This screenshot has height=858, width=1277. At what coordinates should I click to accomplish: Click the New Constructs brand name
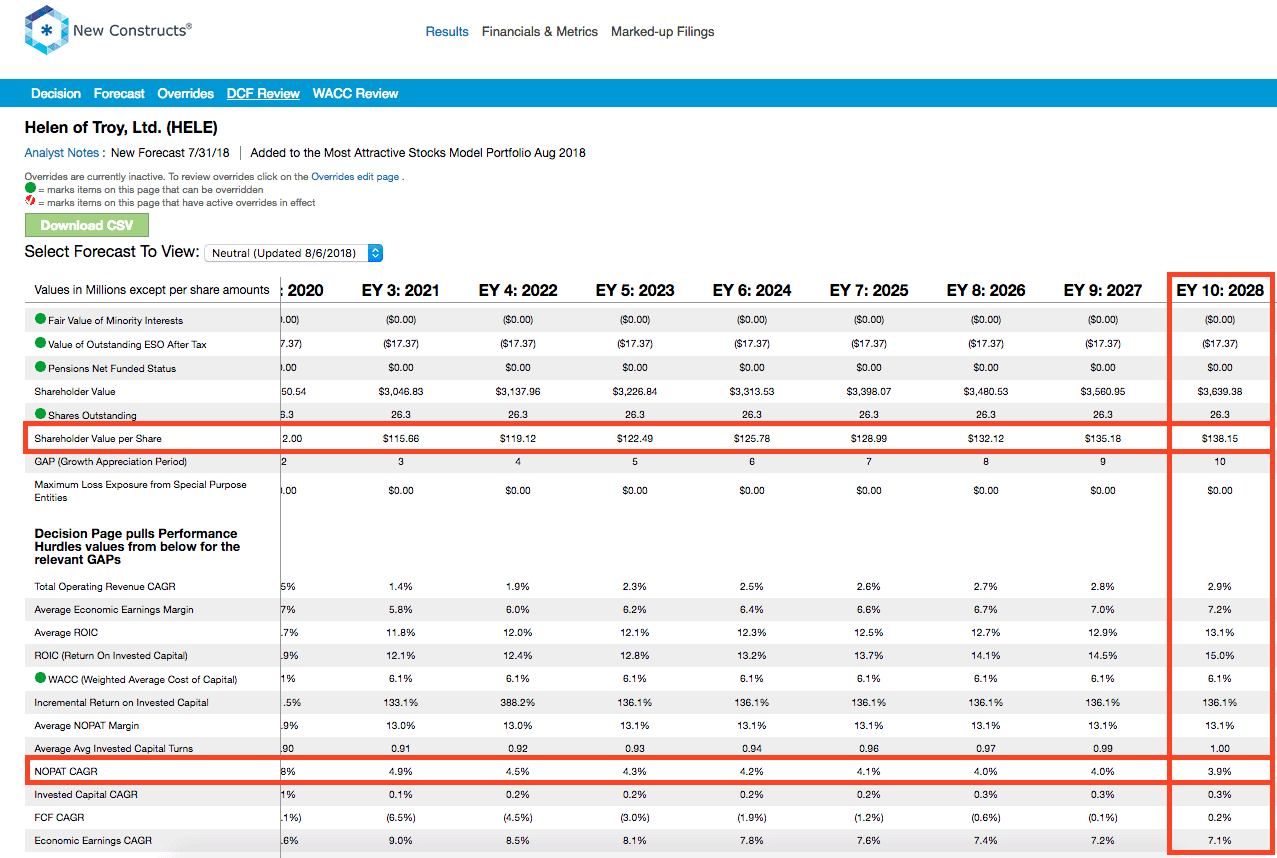[130, 31]
